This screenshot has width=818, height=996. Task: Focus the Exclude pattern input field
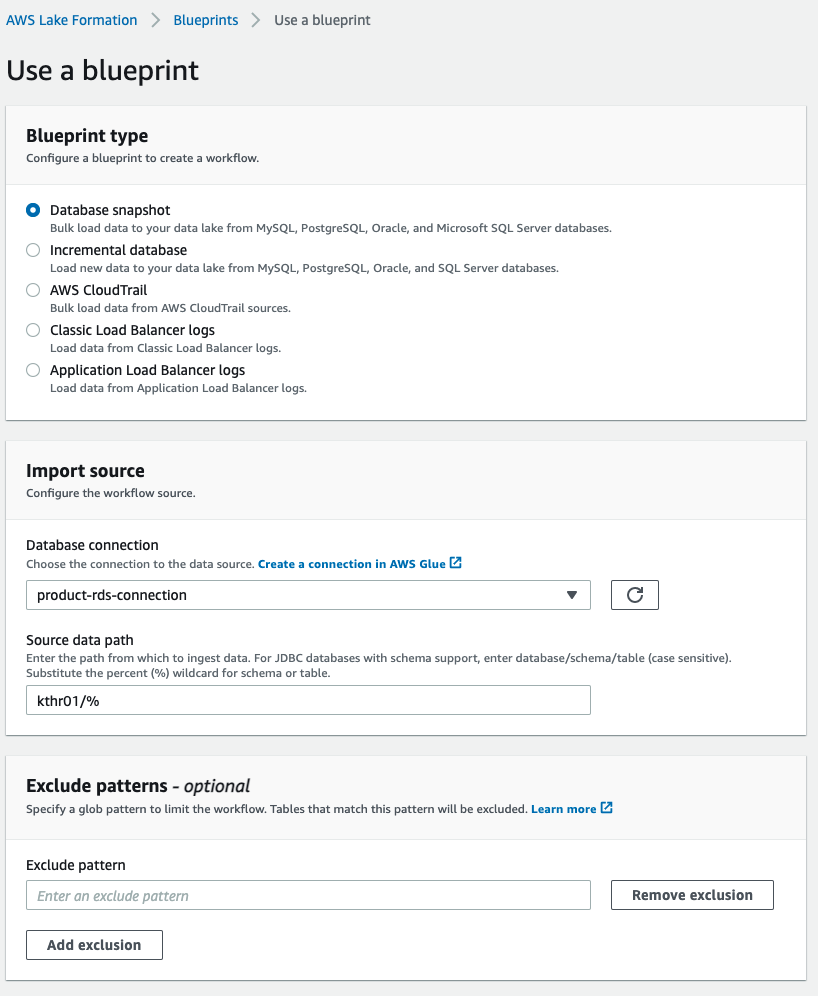[x=308, y=895]
